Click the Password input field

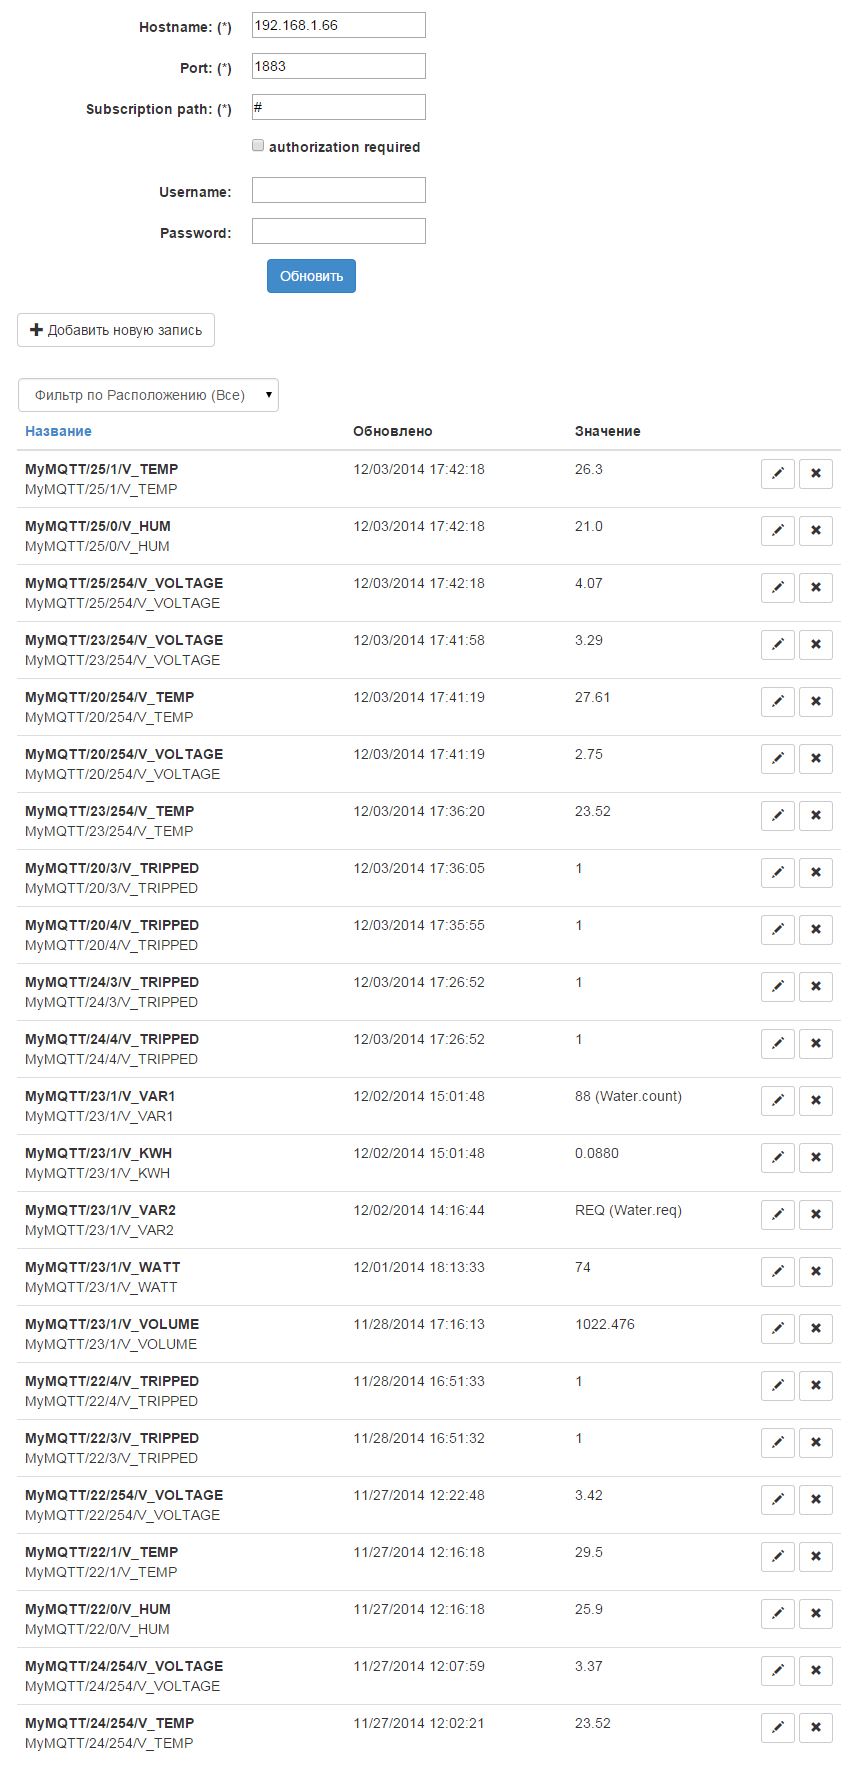(x=338, y=230)
